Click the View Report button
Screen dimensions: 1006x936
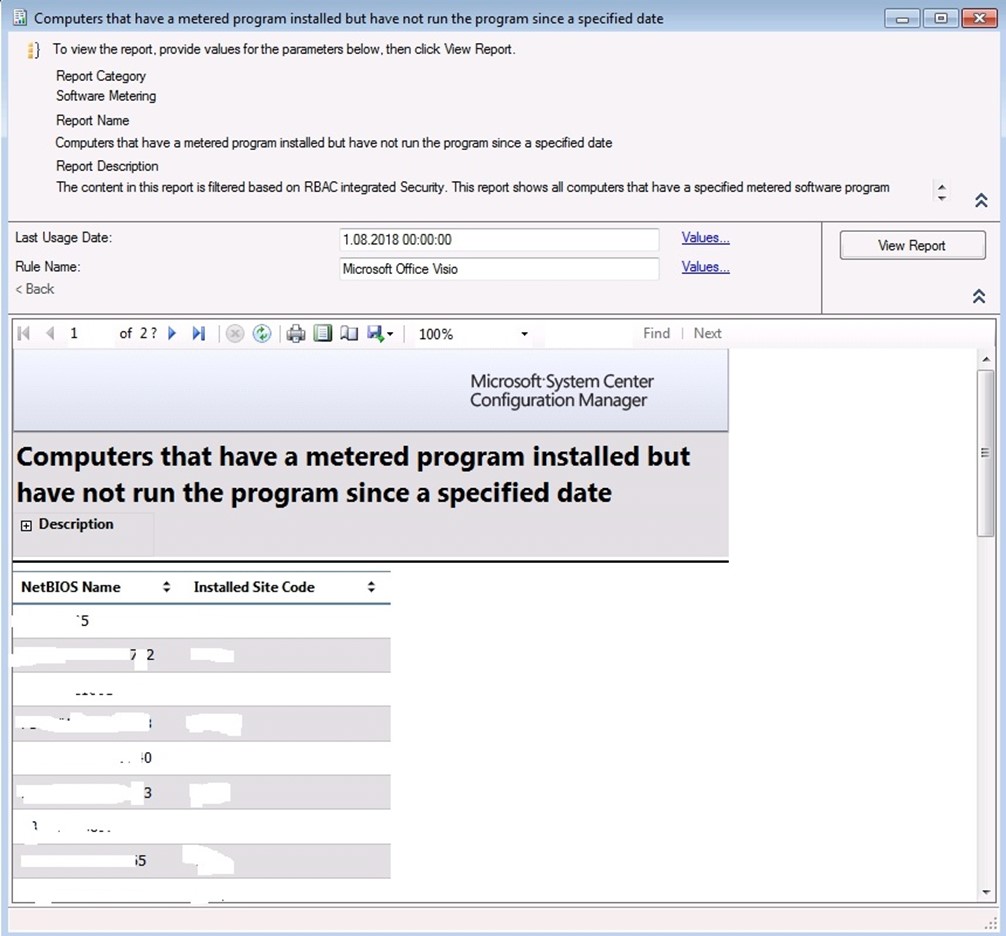912,246
